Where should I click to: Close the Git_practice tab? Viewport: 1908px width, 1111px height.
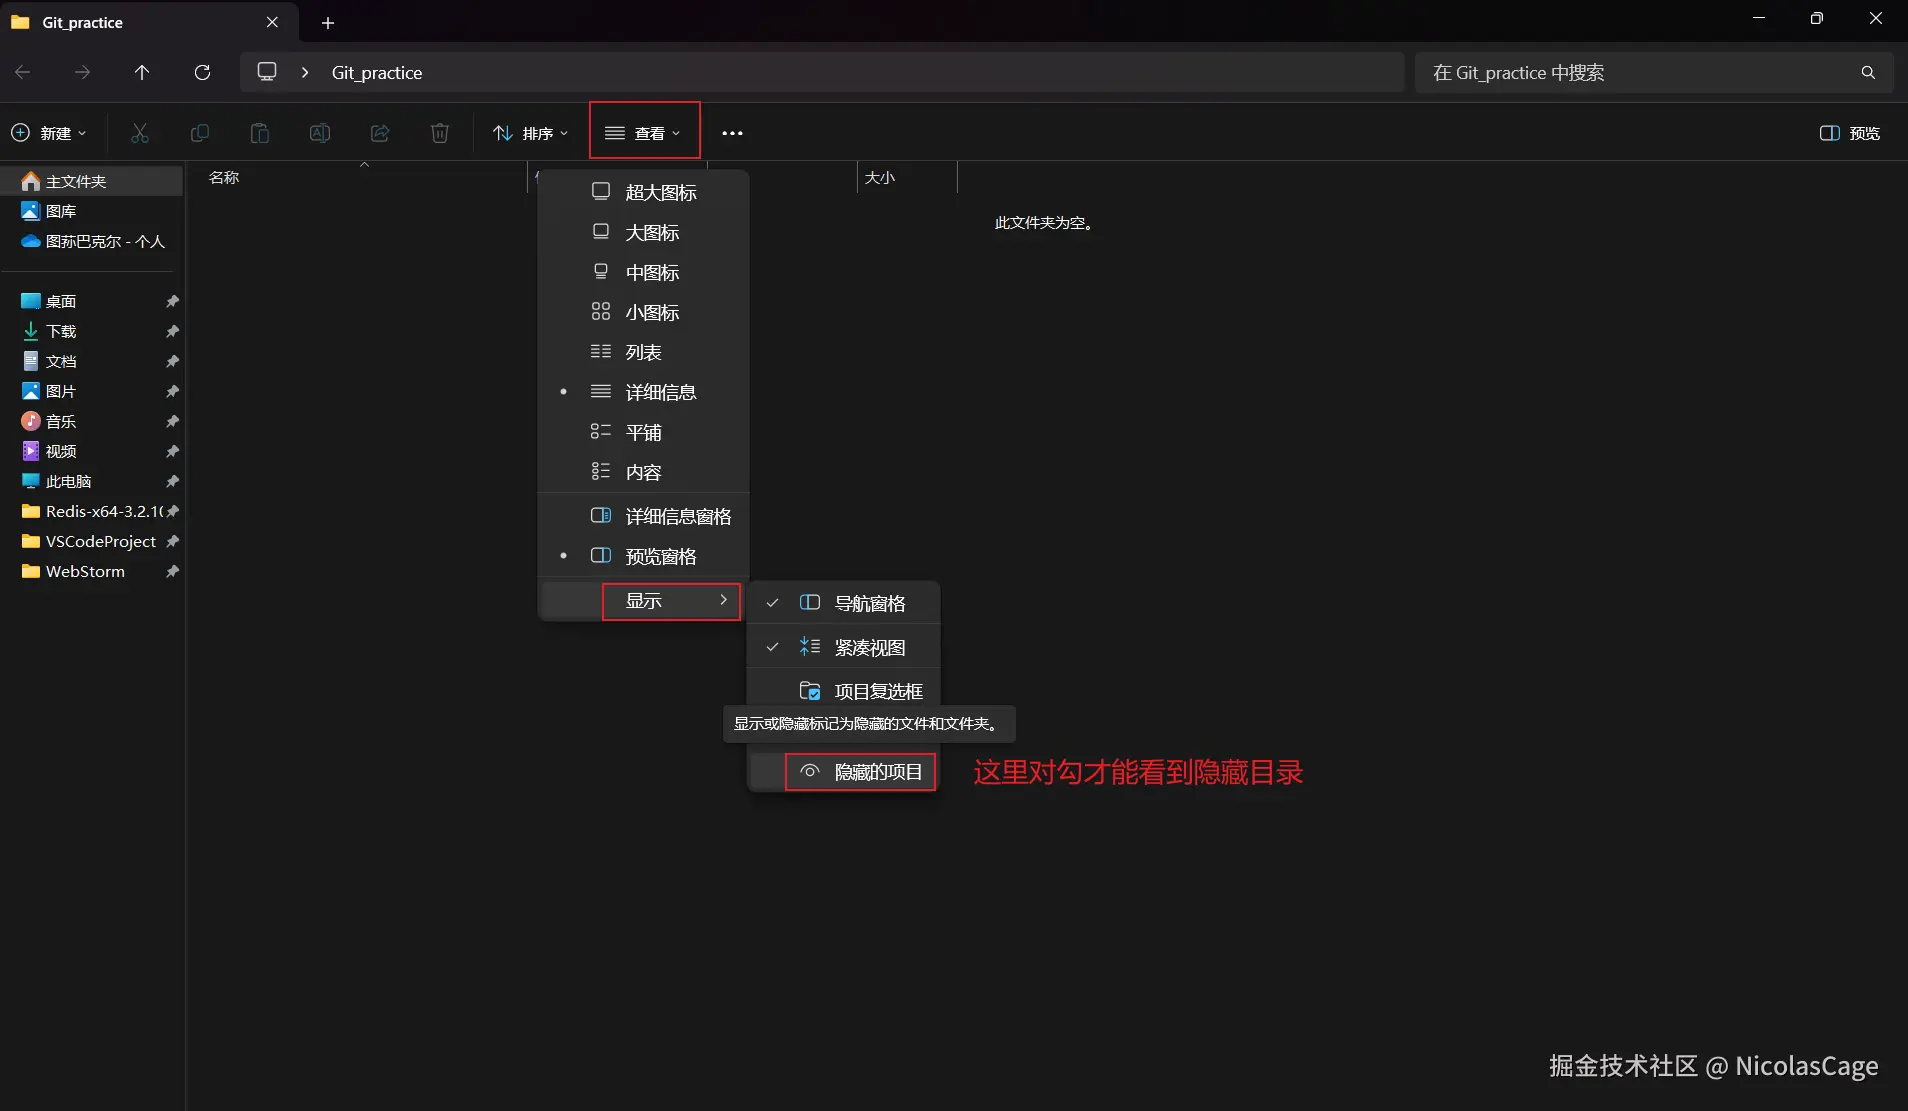(x=272, y=22)
